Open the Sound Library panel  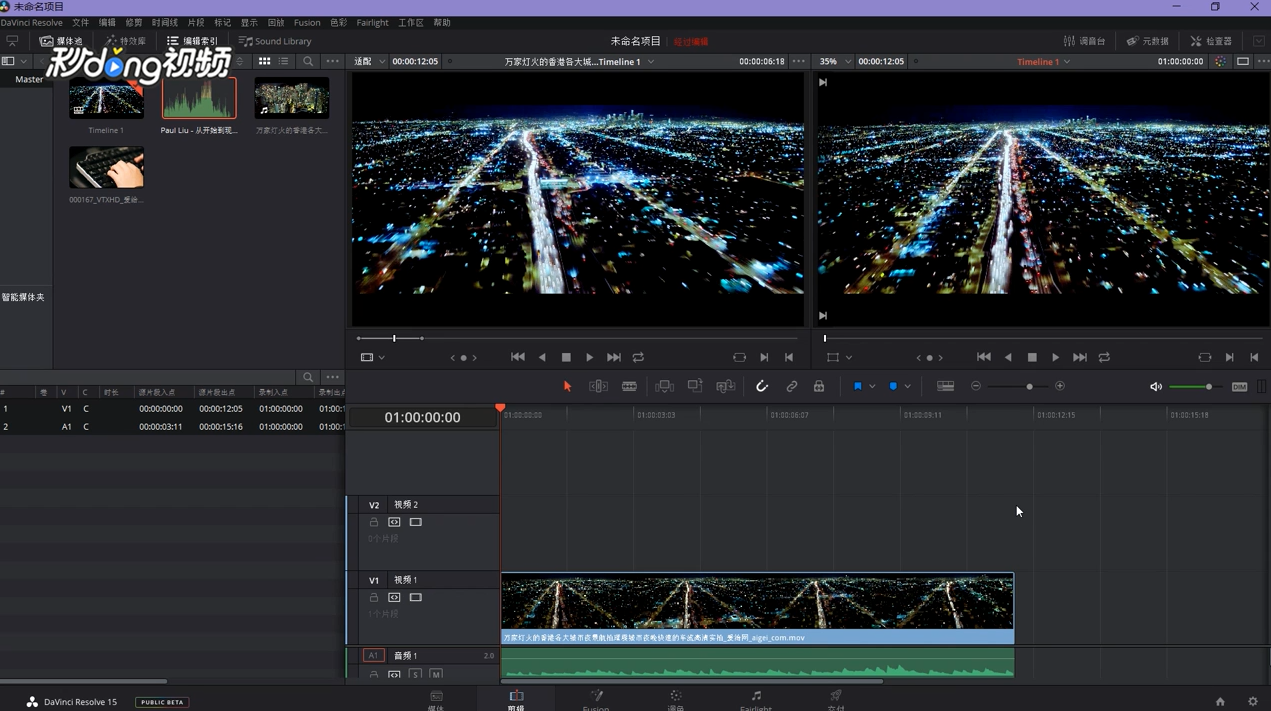pyautogui.click(x=275, y=41)
